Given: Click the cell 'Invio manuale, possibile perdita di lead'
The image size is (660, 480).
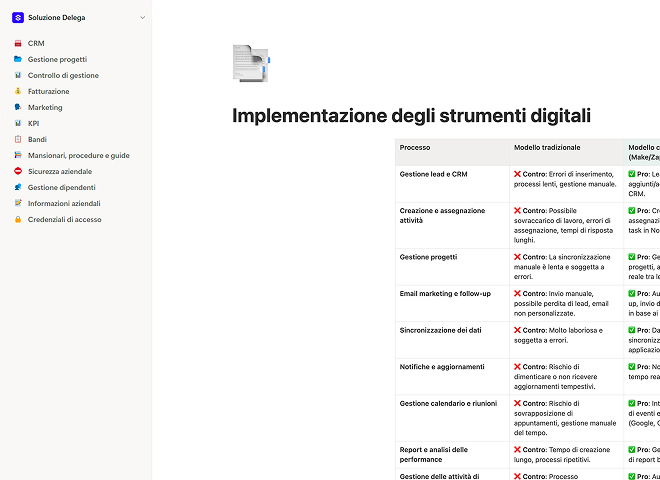Looking at the screenshot, I should click(567, 304).
